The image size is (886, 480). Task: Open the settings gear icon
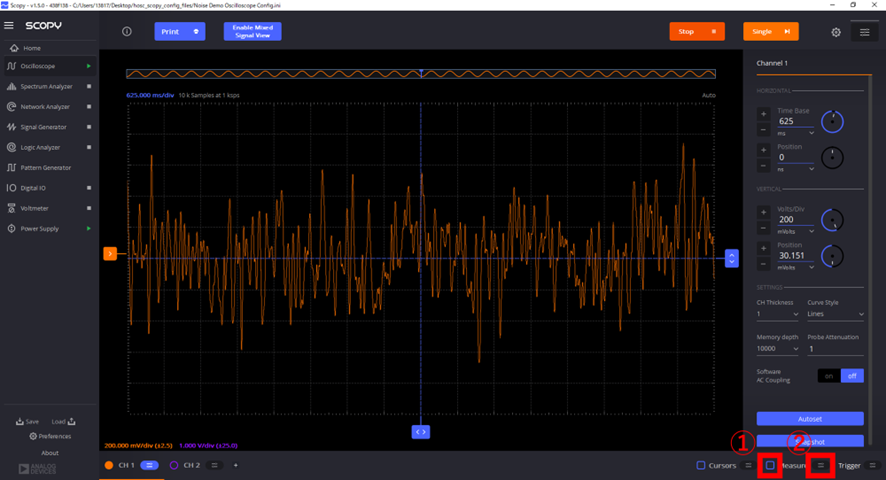click(x=836, y=32)
